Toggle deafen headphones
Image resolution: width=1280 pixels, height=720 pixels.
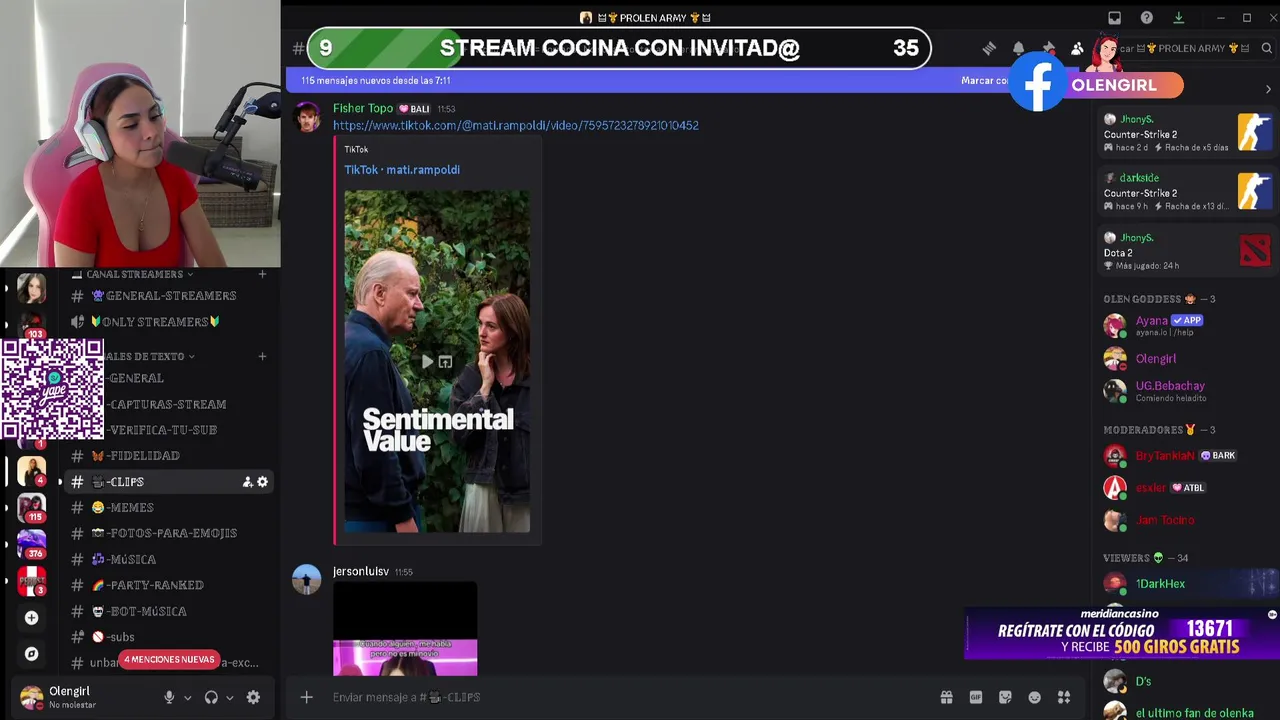pyautogui.click(x=211, y=697)
